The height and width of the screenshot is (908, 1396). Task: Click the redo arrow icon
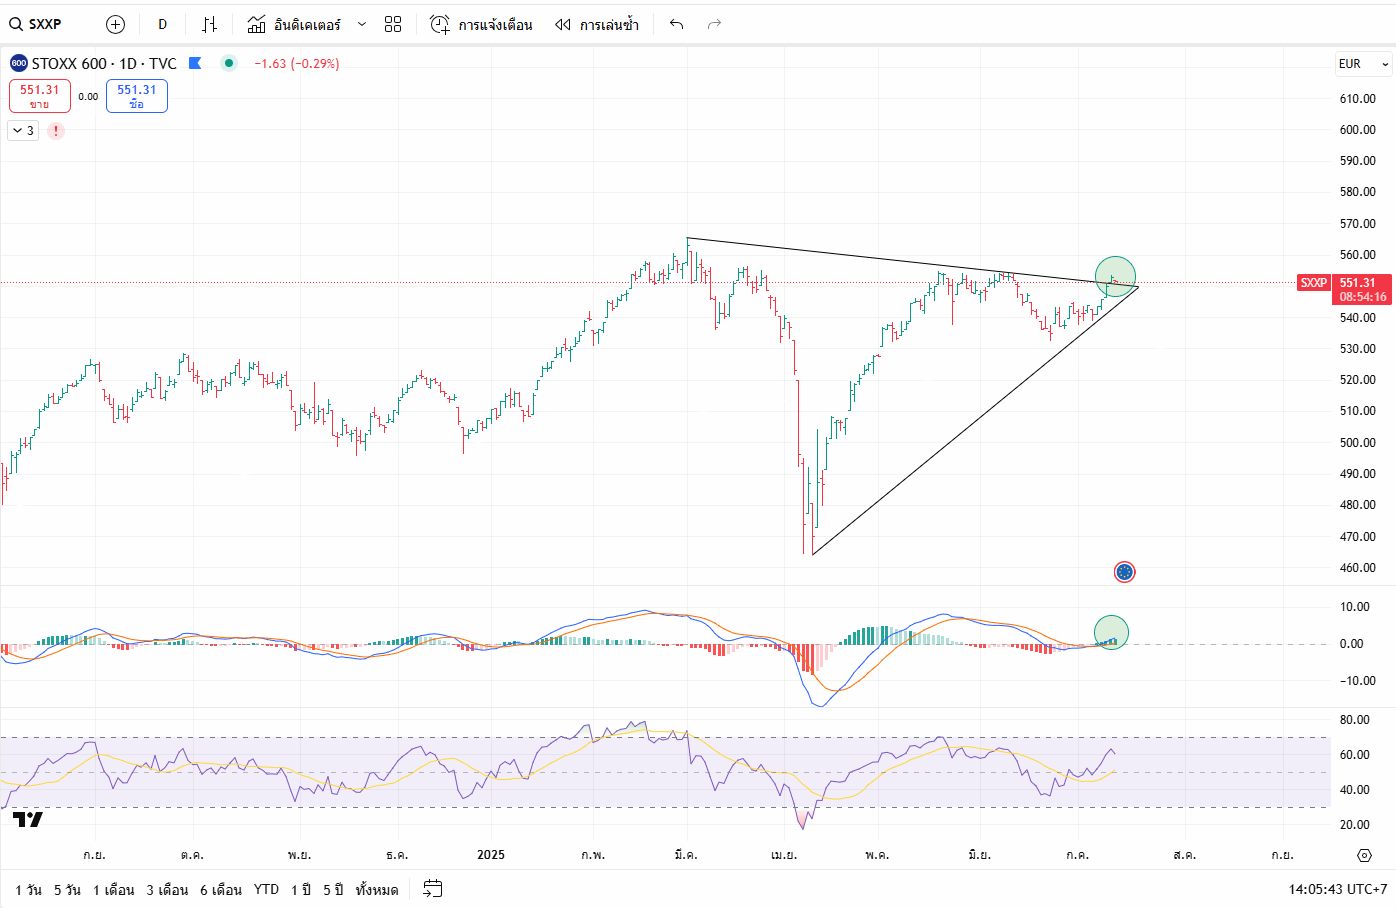[714, 24]
